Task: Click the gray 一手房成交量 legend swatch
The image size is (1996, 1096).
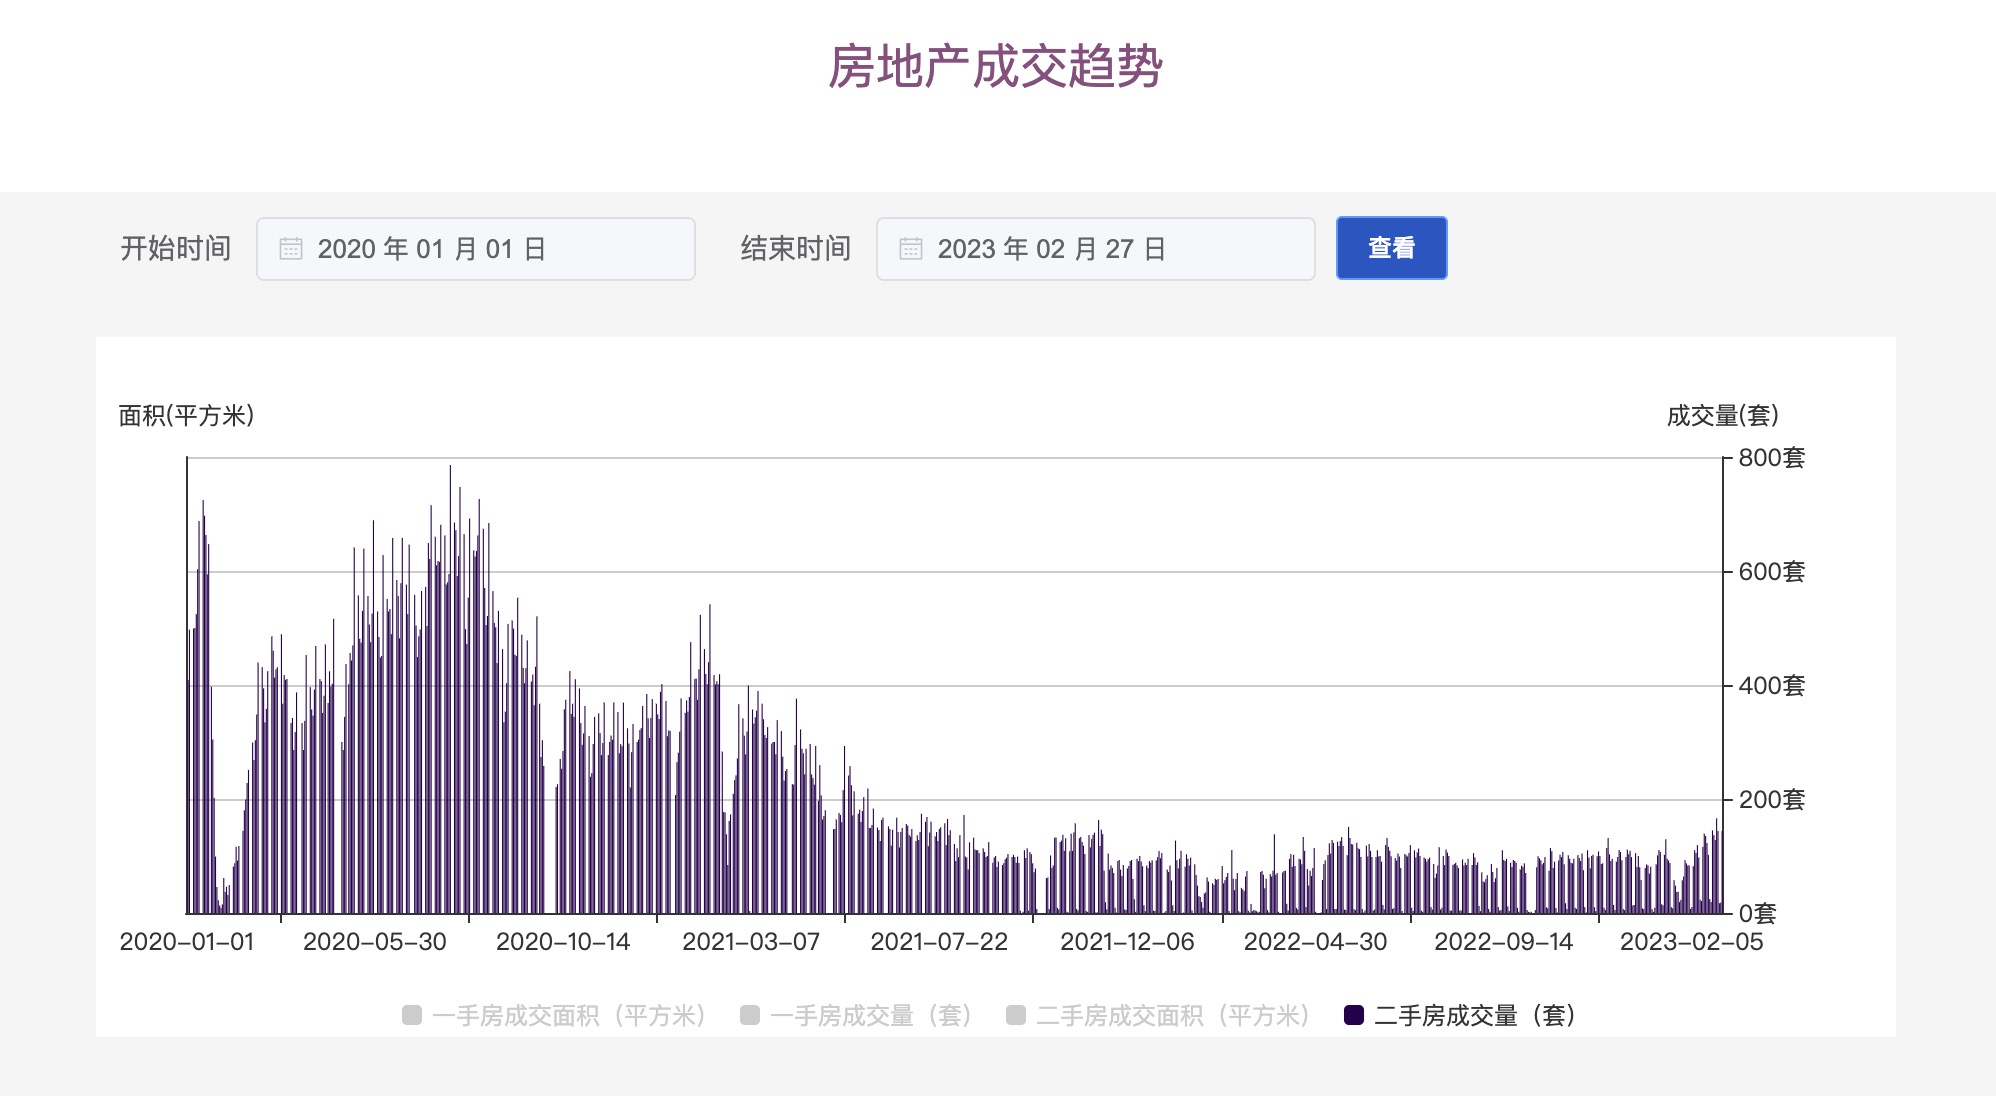Action: coord(749,1016)
